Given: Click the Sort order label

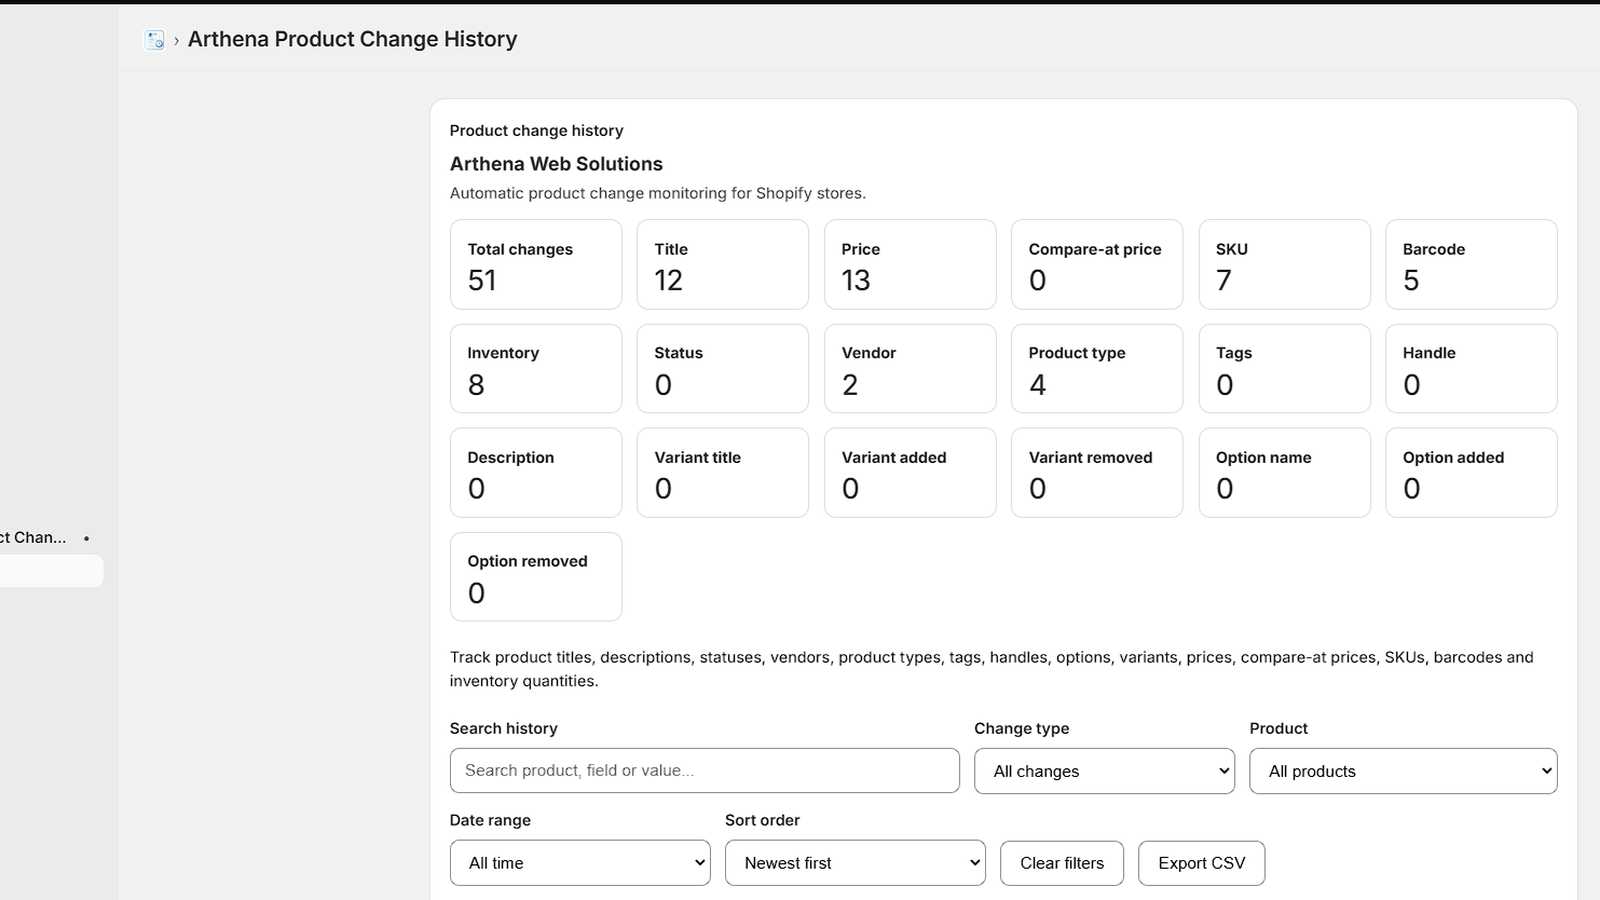Looking at the screenshot, I should pos(762,820).
